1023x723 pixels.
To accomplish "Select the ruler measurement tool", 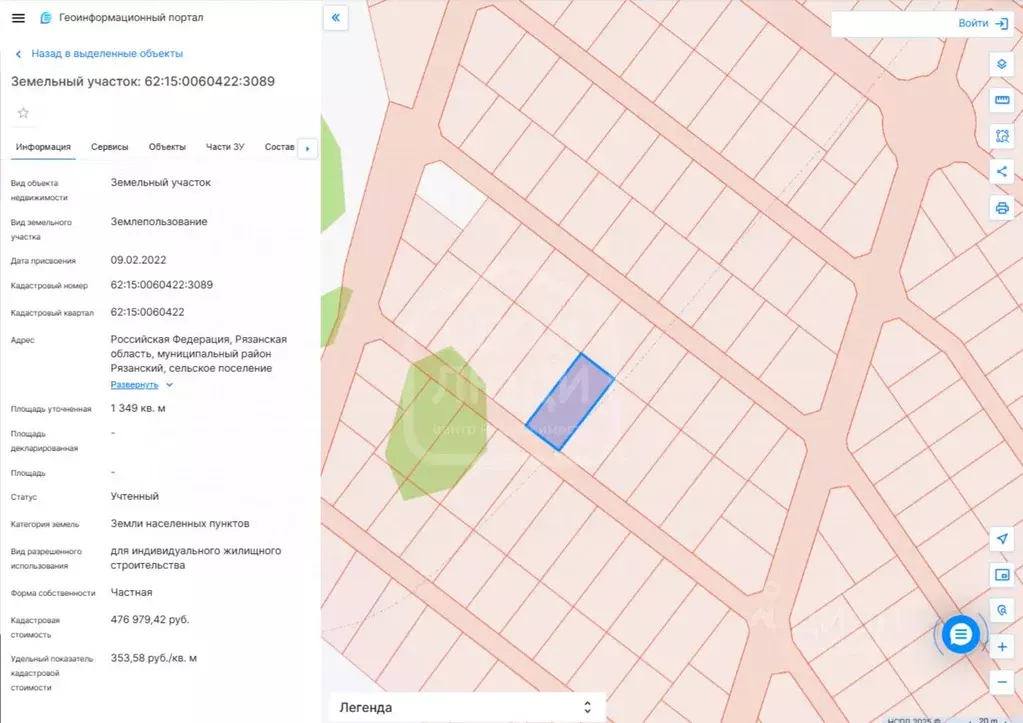I will pos(1002,100).
